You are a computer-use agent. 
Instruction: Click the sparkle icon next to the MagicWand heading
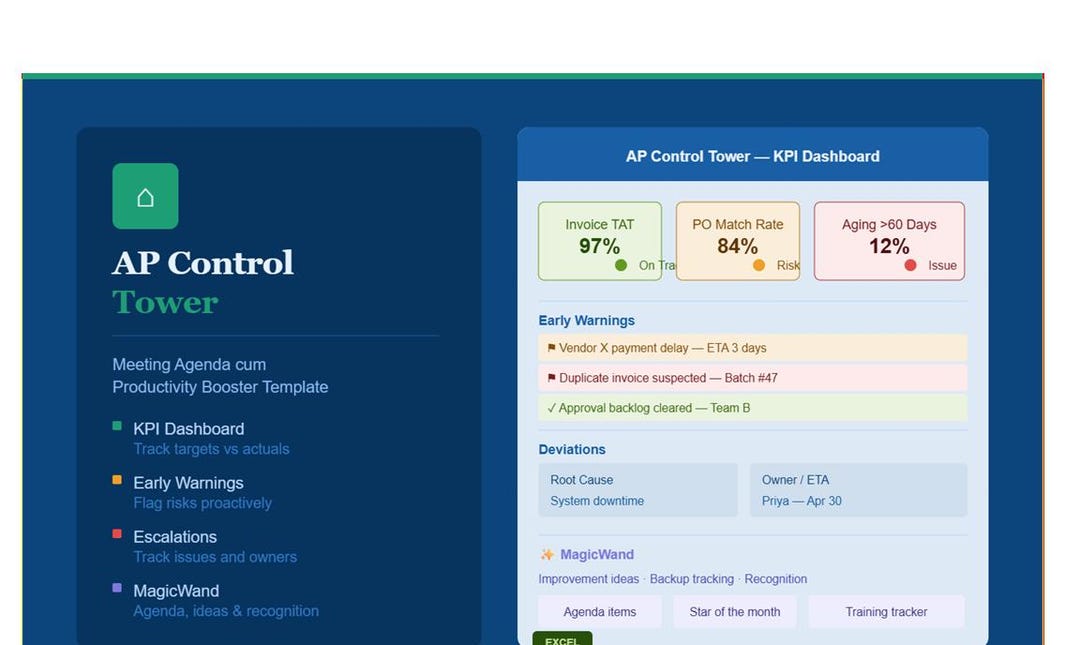548,555
